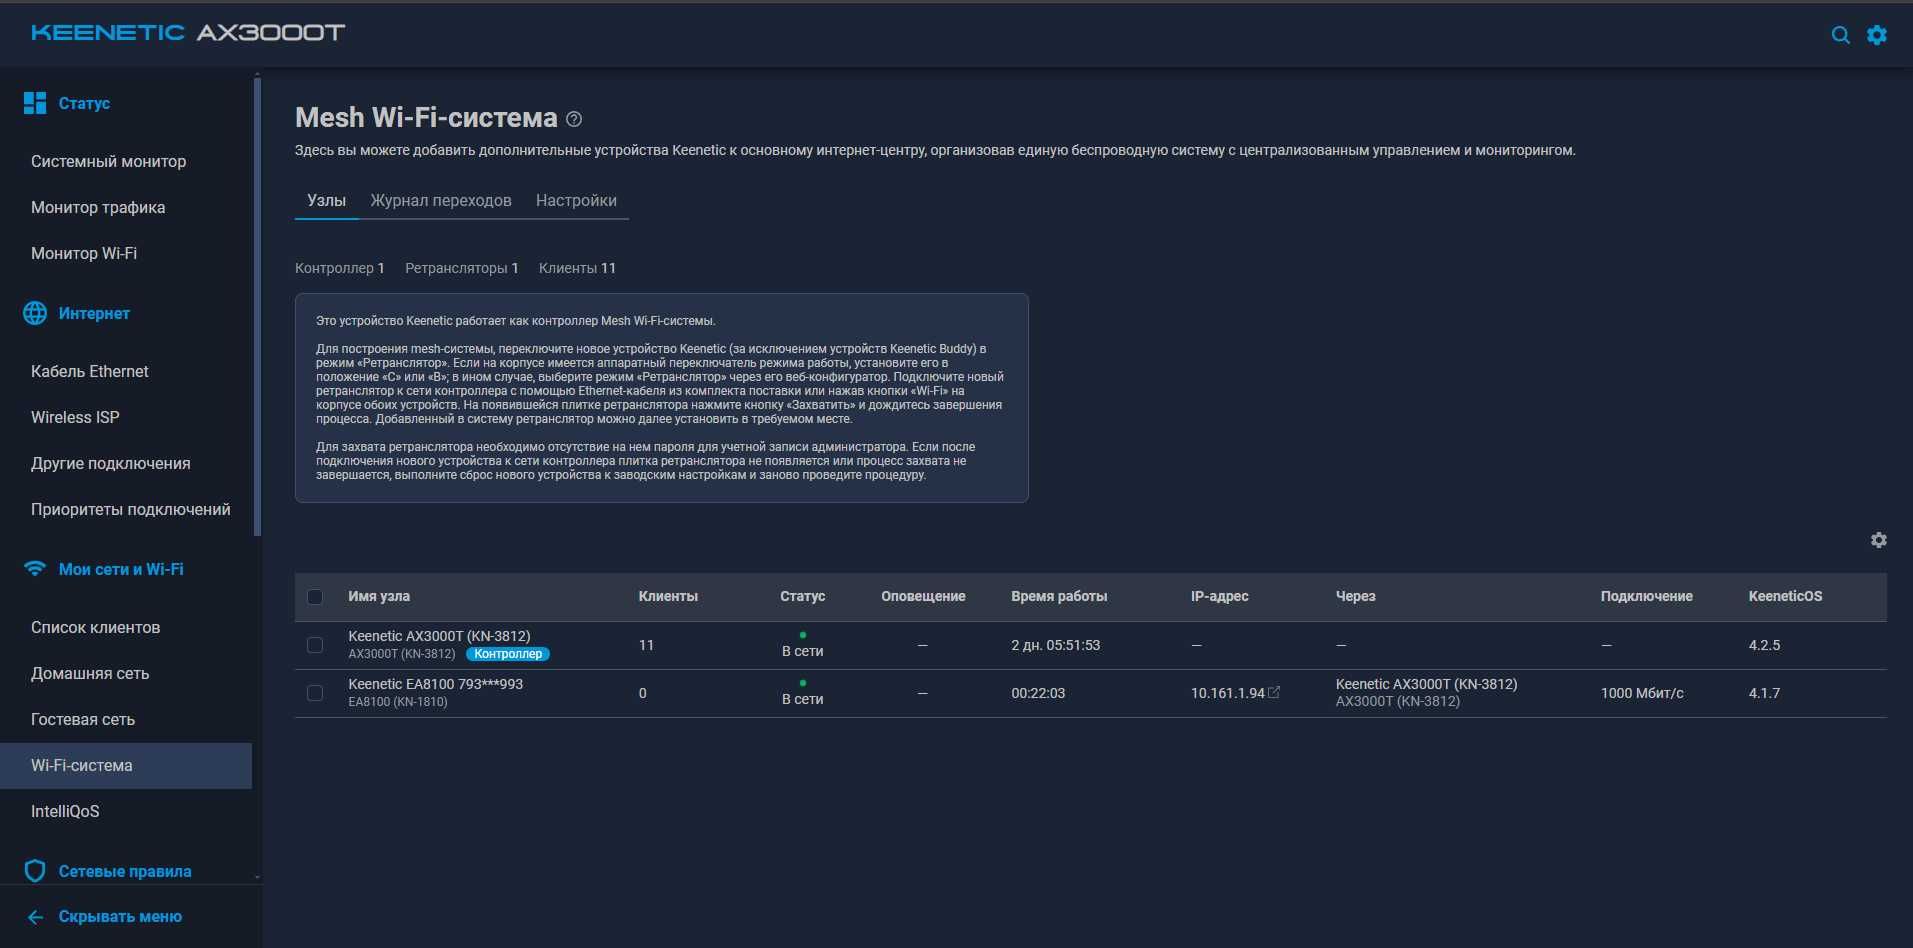Click the sidebar vertical scrollbar
1913x948 pixels.
(257, 307)
